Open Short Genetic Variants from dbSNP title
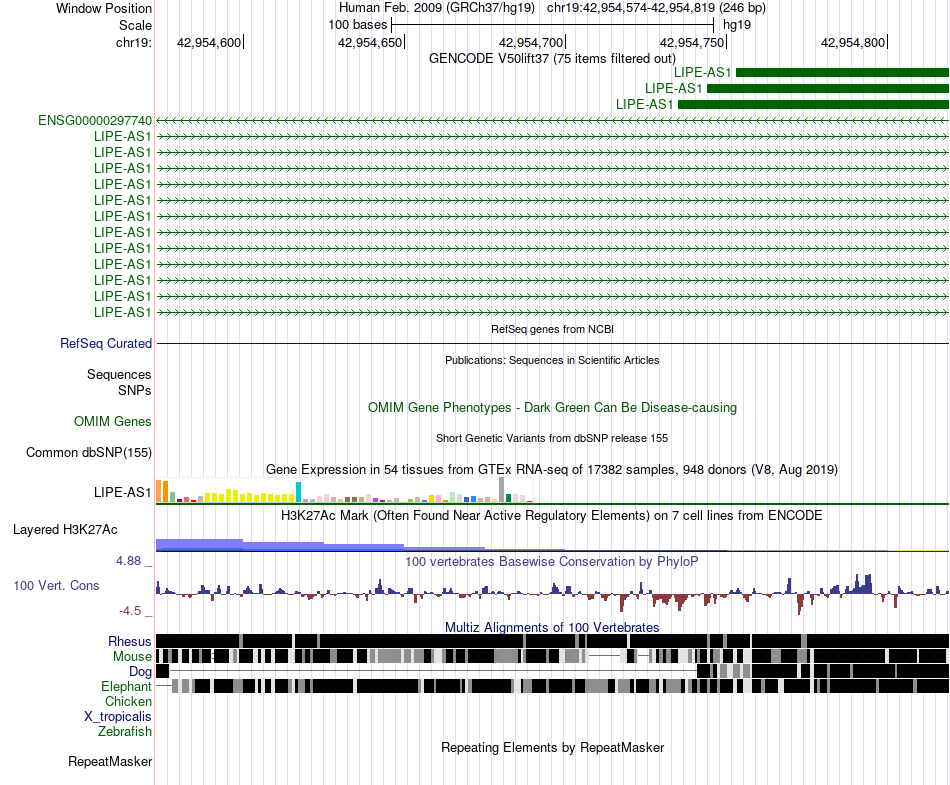Screen dimensions: 950x785 tap(552, 438)
